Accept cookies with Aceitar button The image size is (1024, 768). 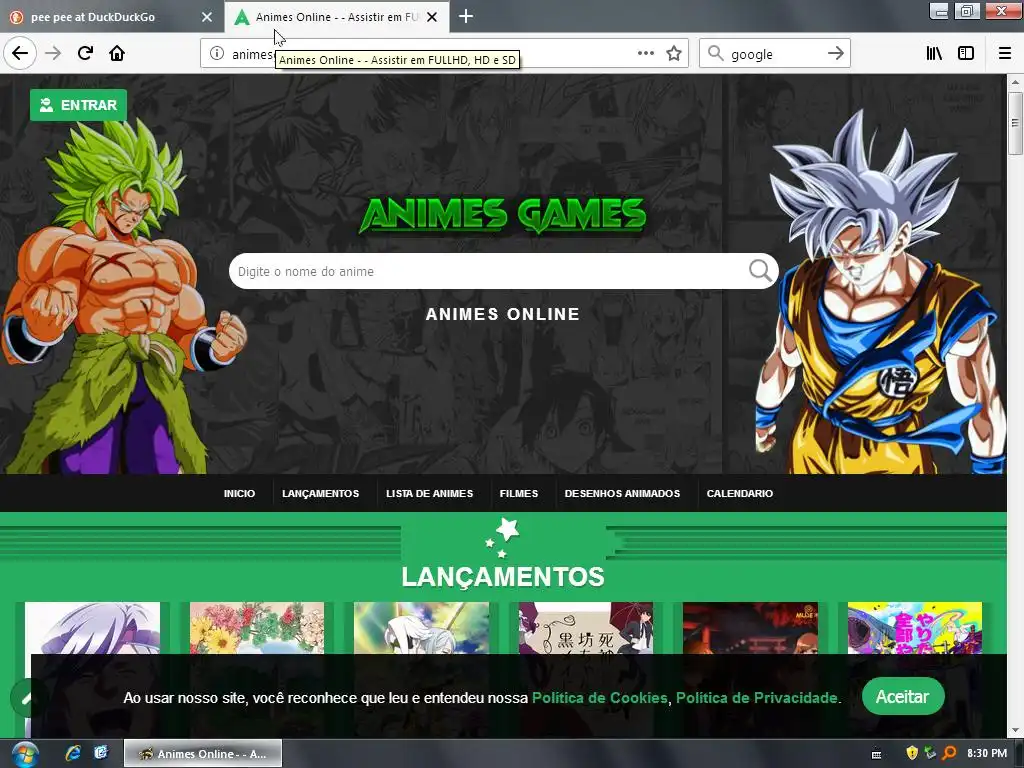(x=903, y=696)
